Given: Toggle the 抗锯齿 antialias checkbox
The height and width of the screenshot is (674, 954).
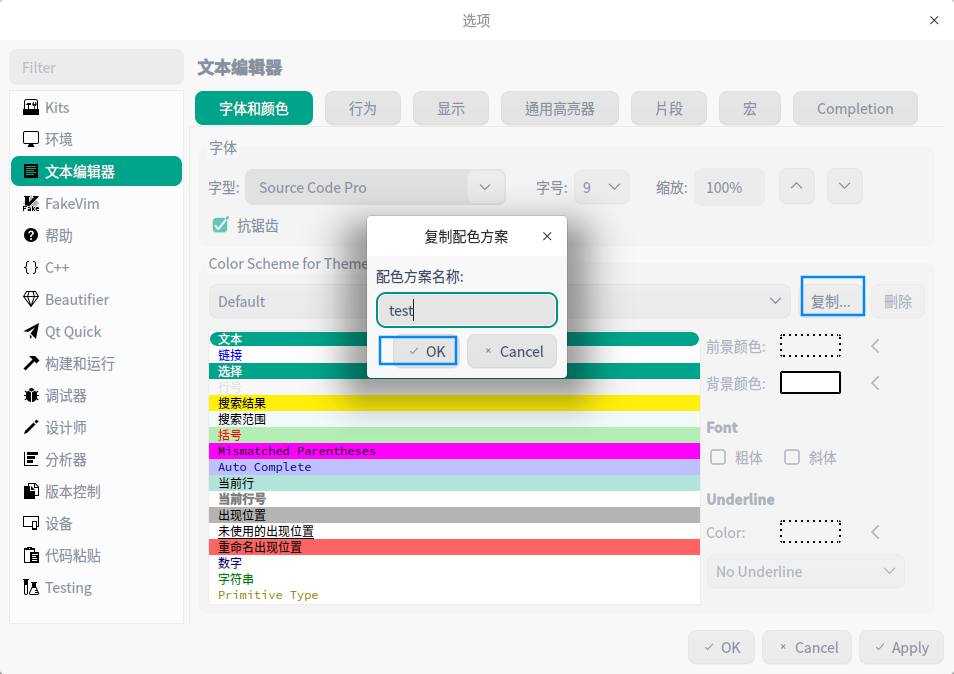Looking at the screenshot, I should tap(221, 225).
